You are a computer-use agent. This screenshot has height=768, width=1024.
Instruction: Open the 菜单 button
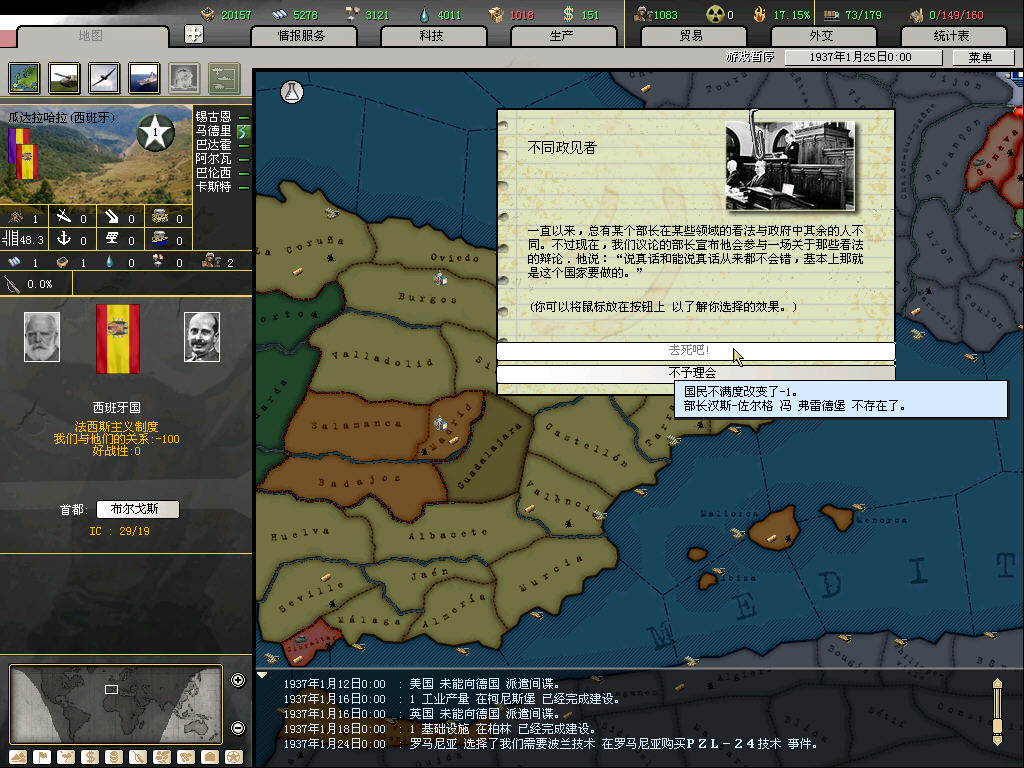(982, 57)
